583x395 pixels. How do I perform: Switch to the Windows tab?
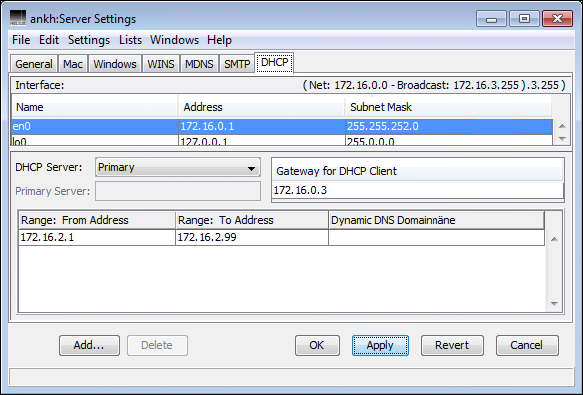click(115, 64)
